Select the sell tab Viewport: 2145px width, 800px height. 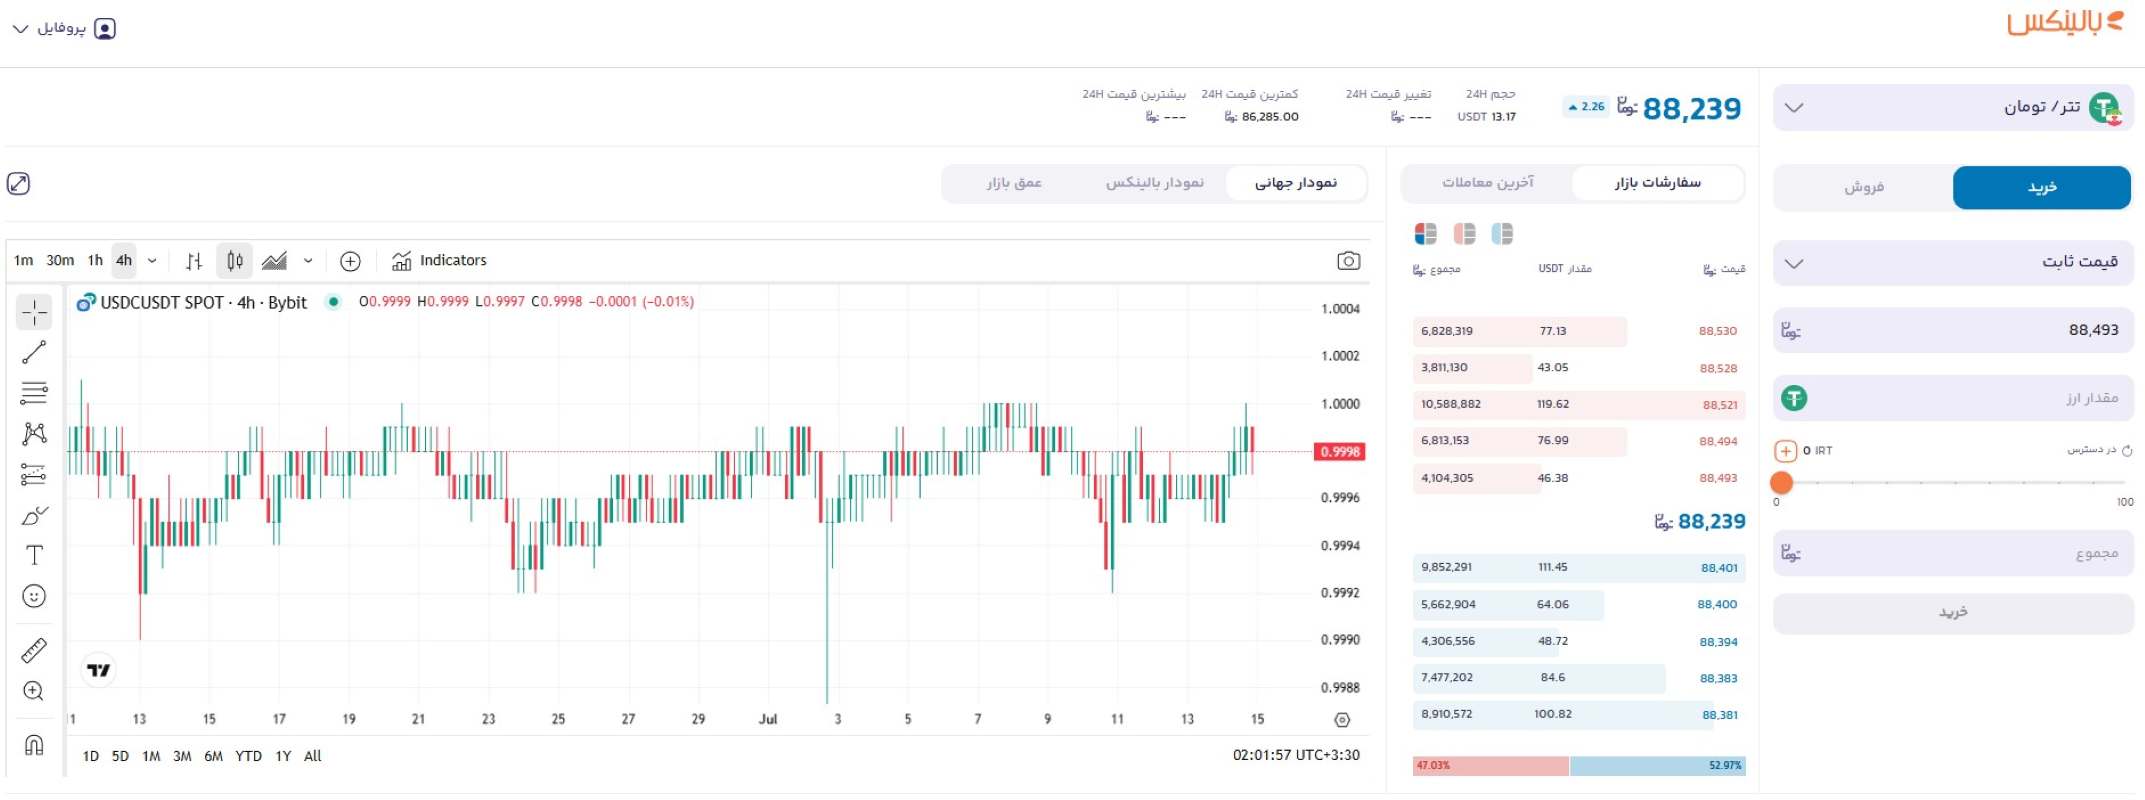(1864, 188)
